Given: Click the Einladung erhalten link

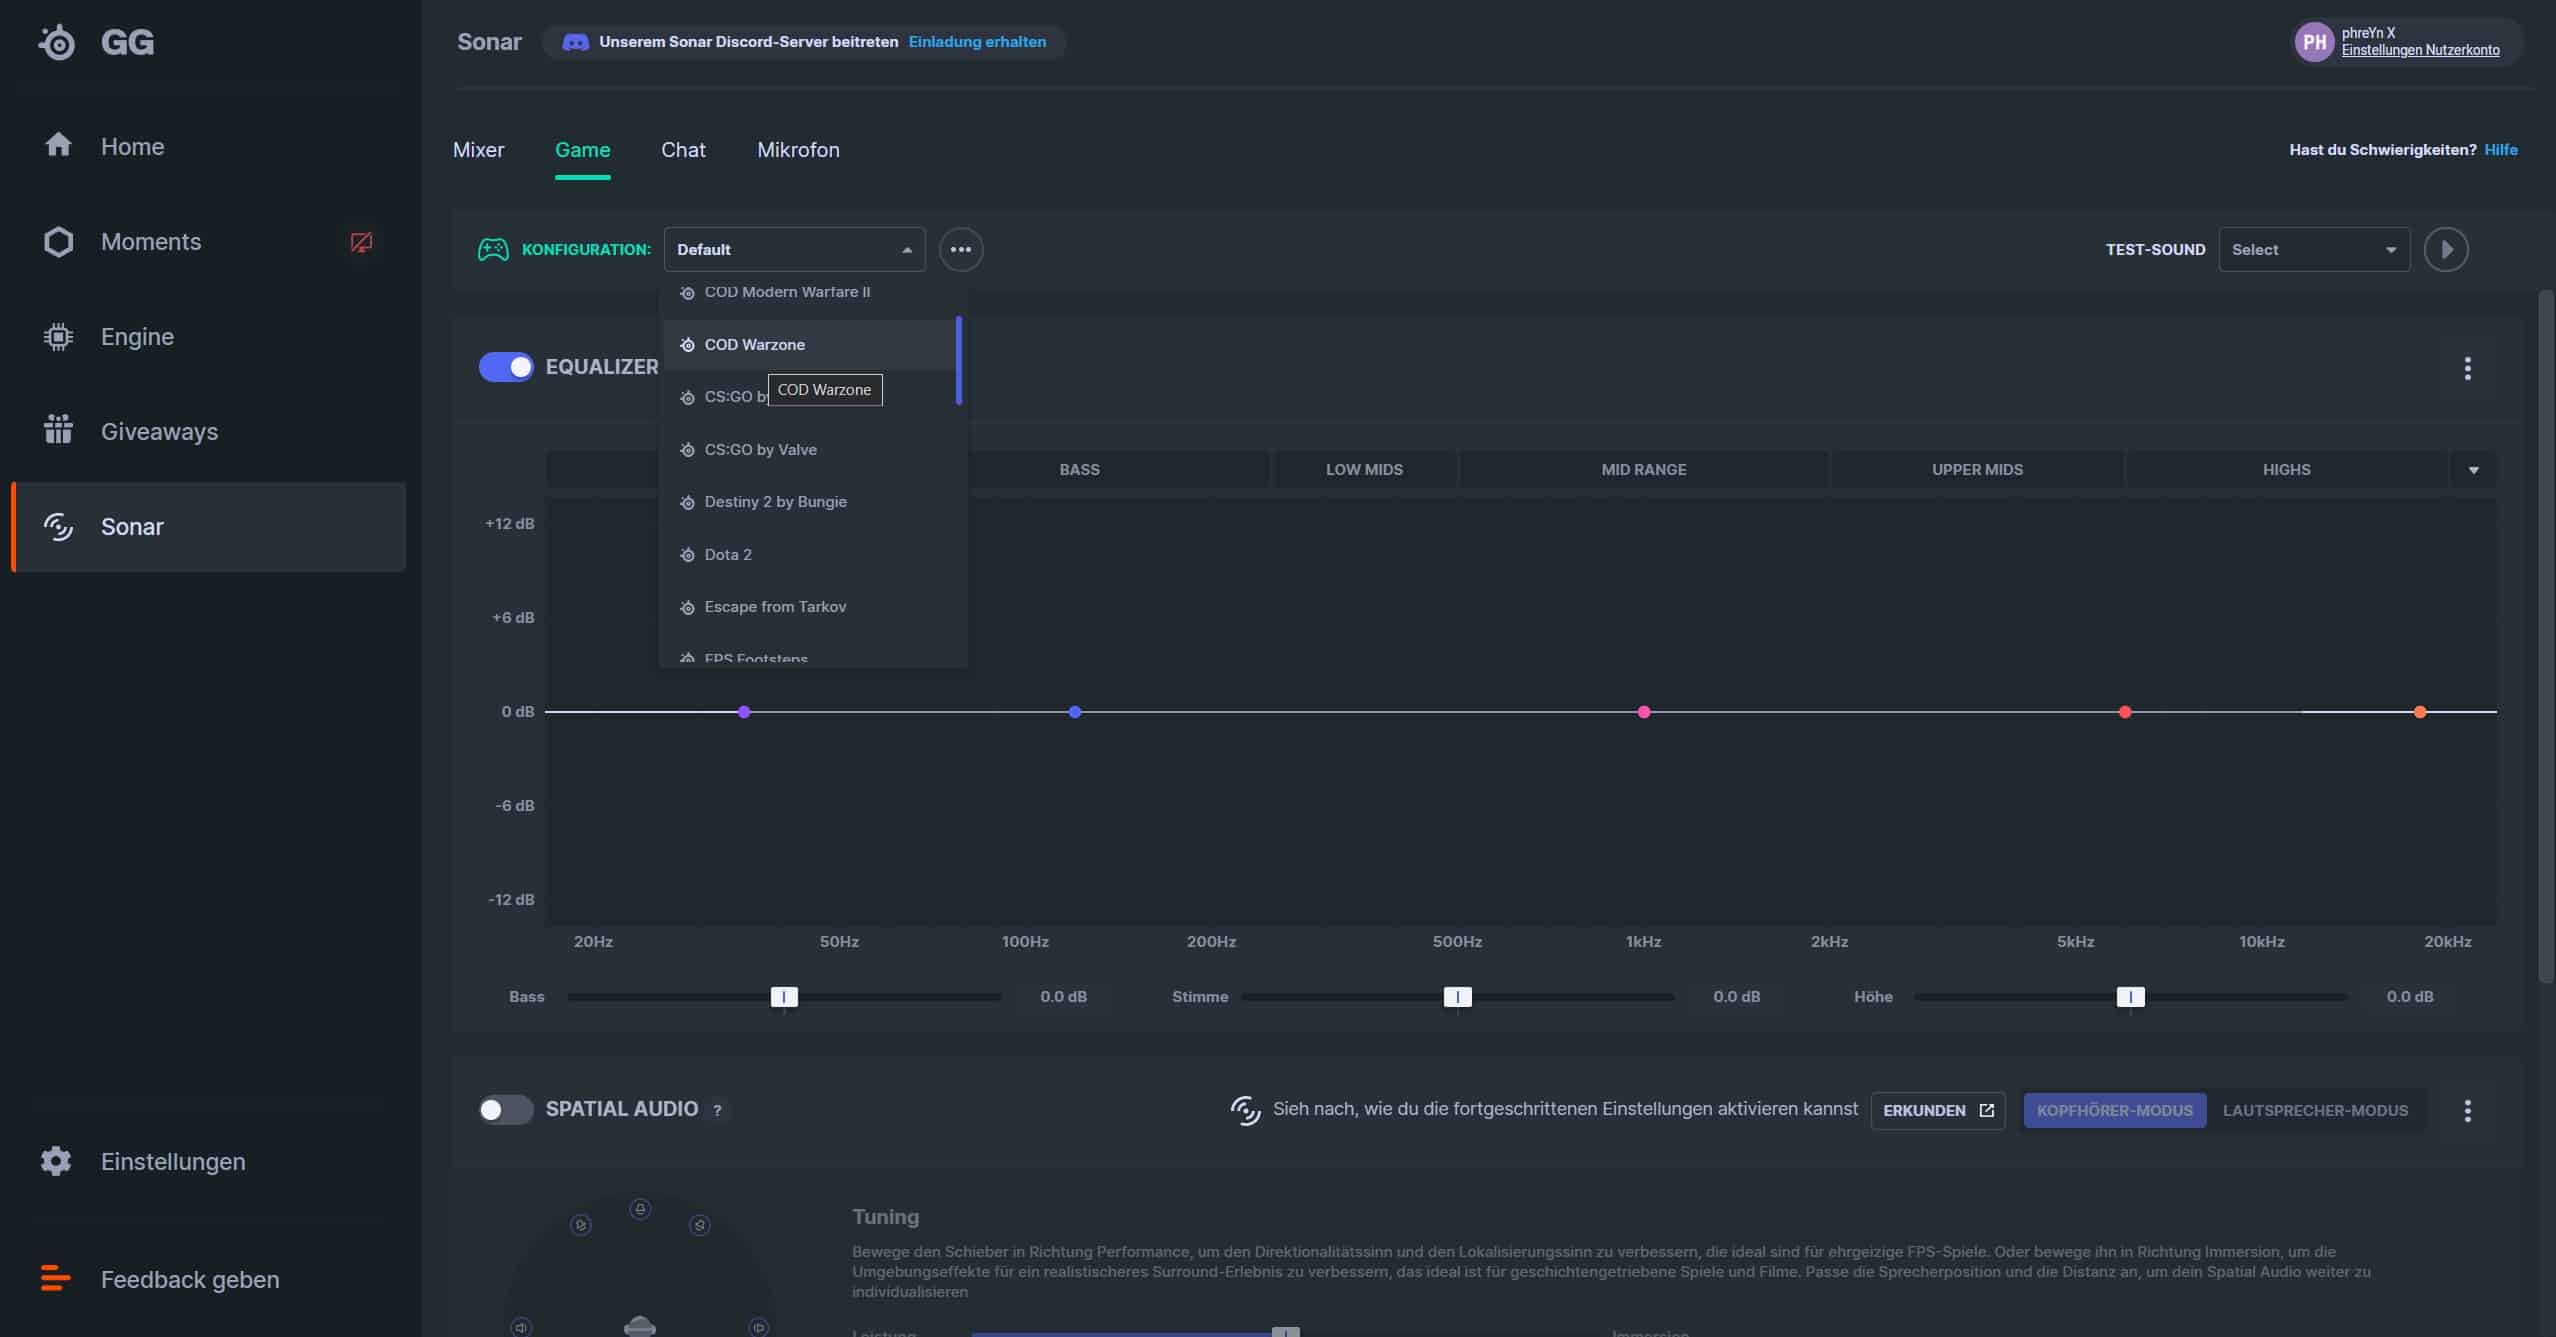Looking at the screenshot, I should coord(976,42).
